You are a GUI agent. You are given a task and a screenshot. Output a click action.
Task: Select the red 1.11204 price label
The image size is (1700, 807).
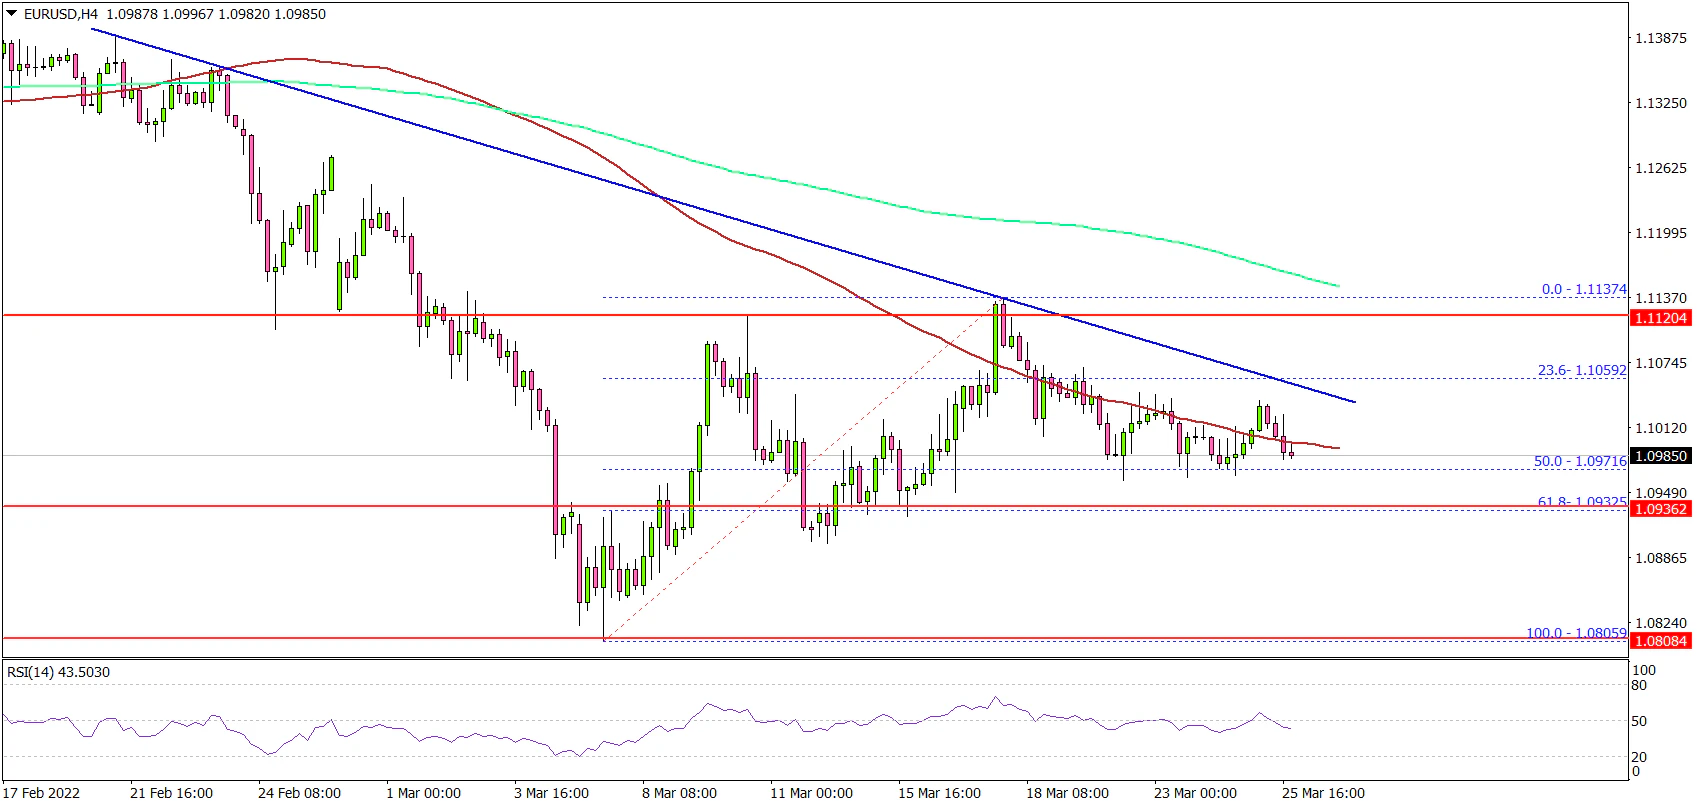[x=1660, y=318]
